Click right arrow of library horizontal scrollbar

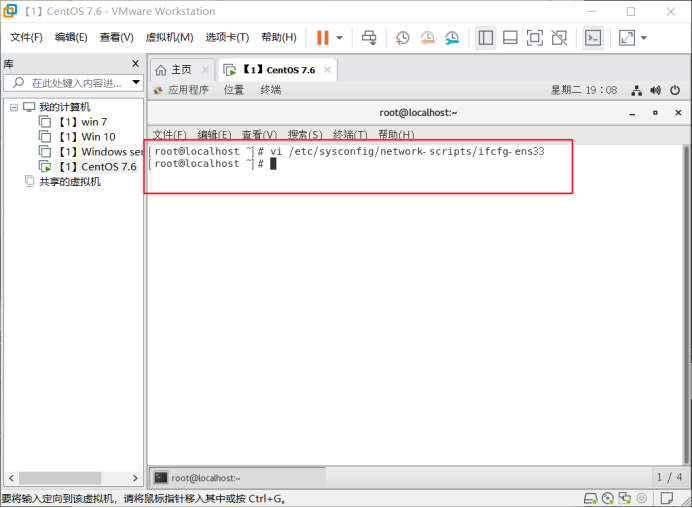135,478
